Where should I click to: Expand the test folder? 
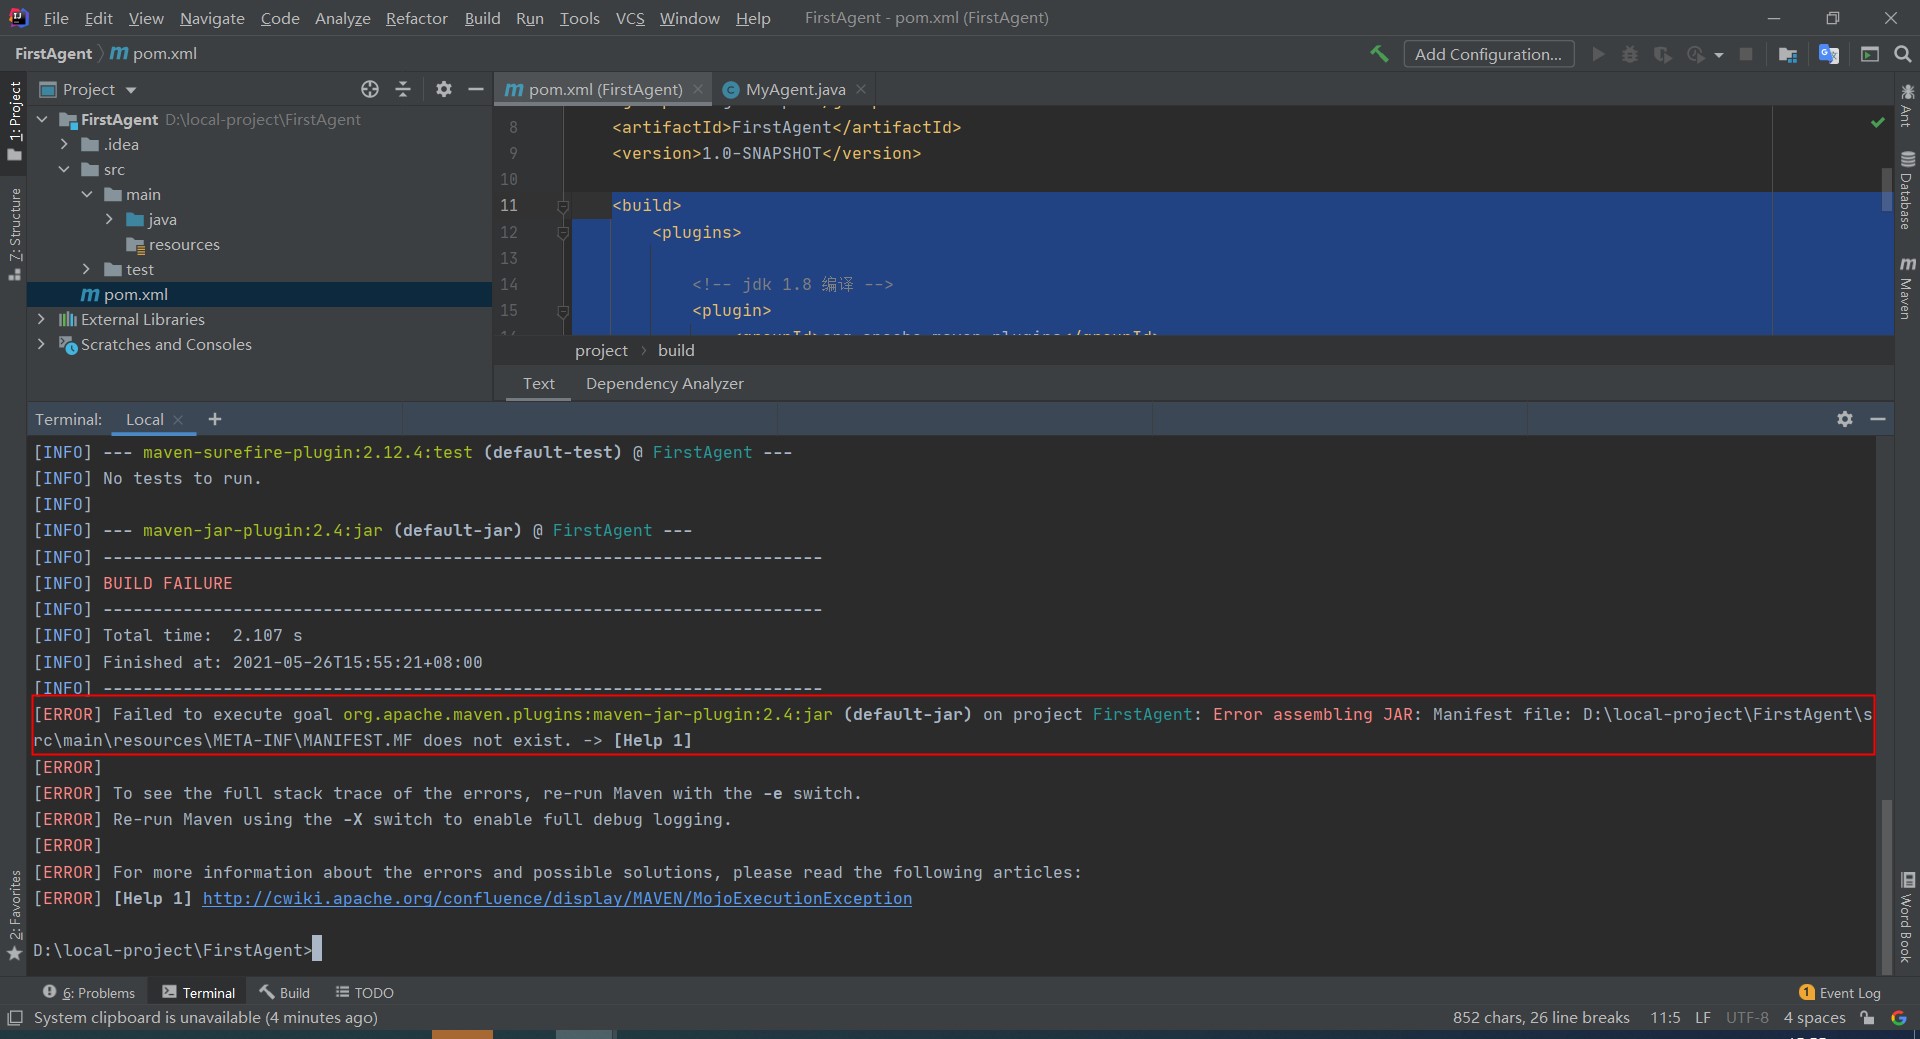click(87, 269)
